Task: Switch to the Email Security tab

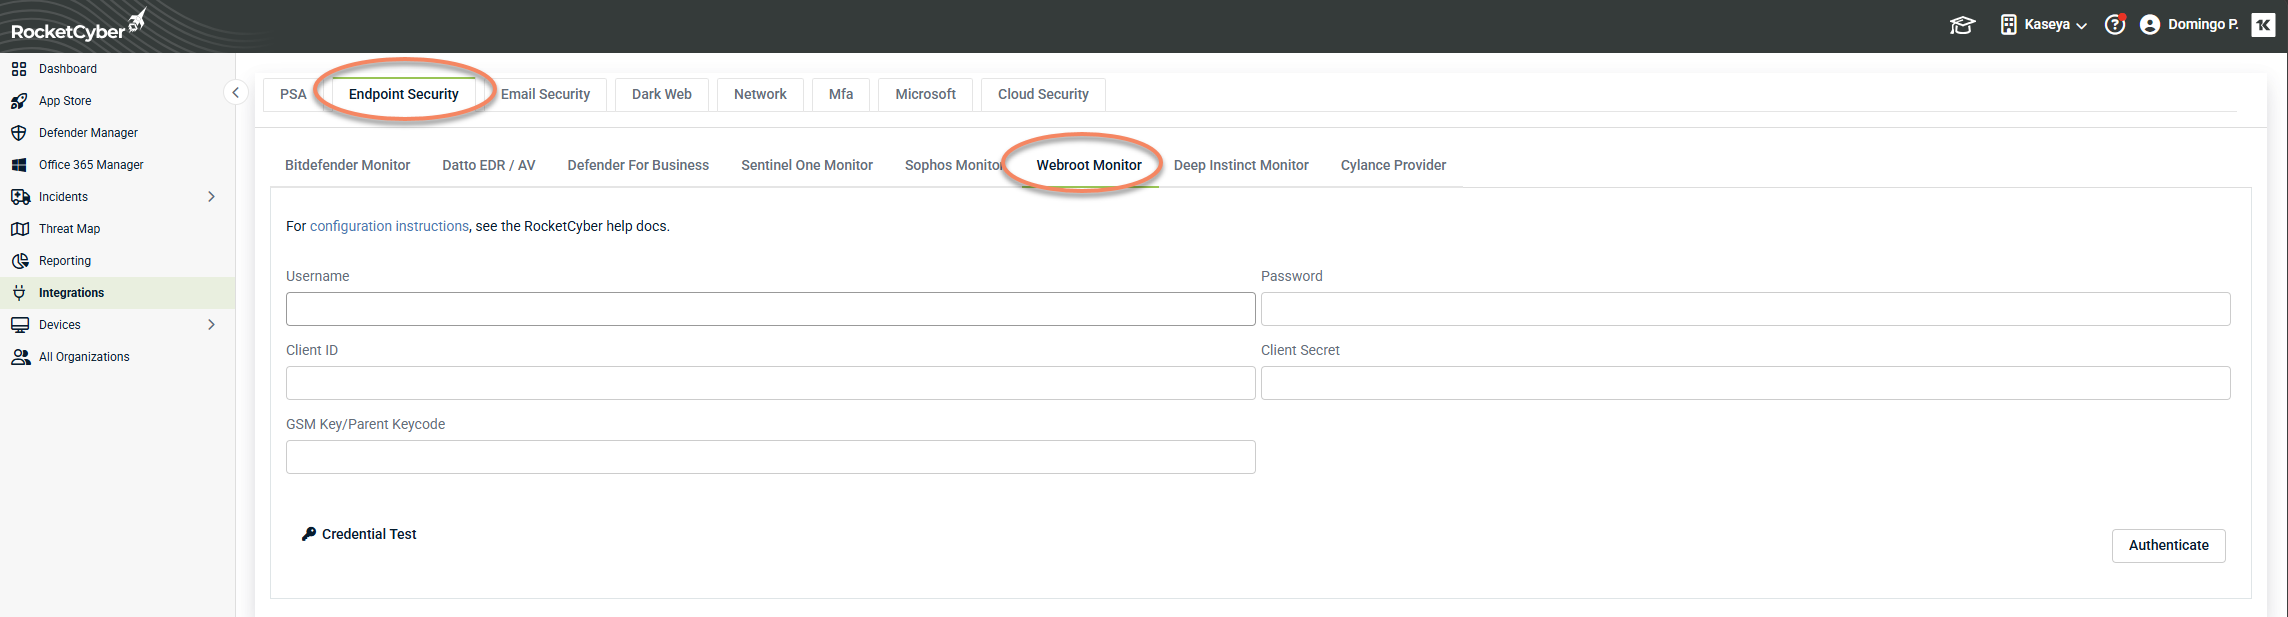Action: pos(545,94)
